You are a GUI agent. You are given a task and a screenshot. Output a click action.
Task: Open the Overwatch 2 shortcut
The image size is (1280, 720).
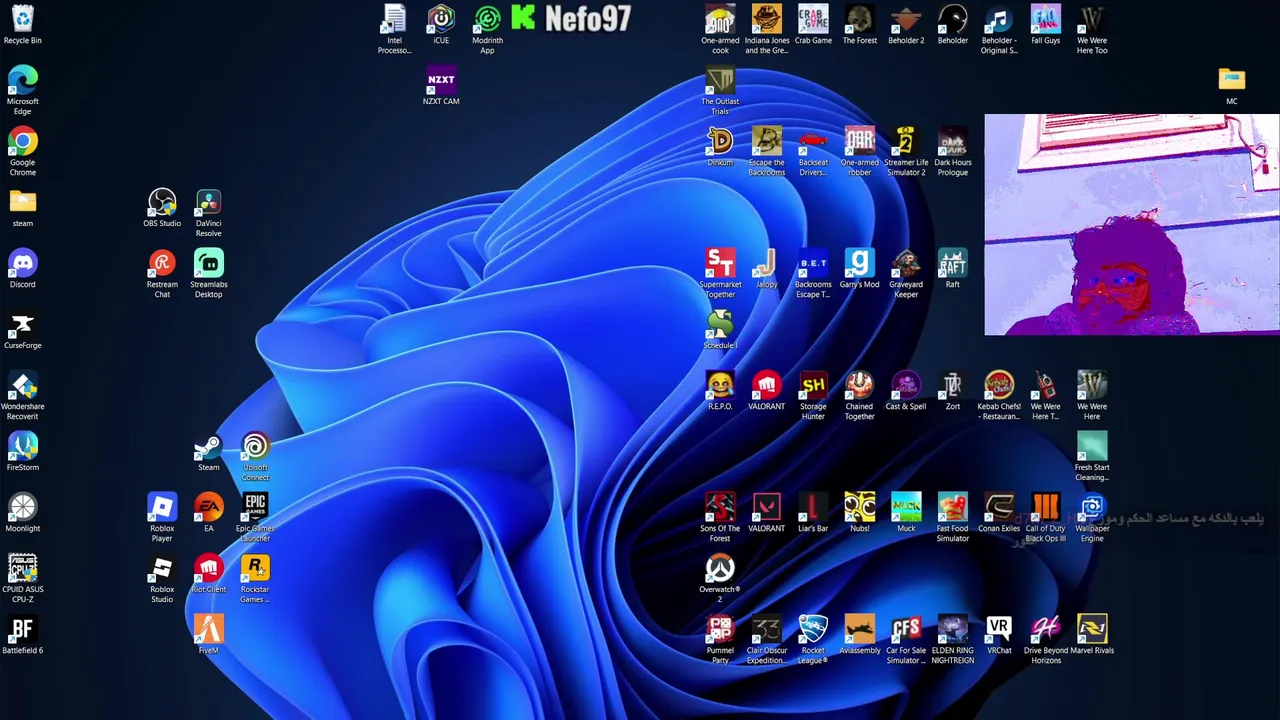(720, 579)
